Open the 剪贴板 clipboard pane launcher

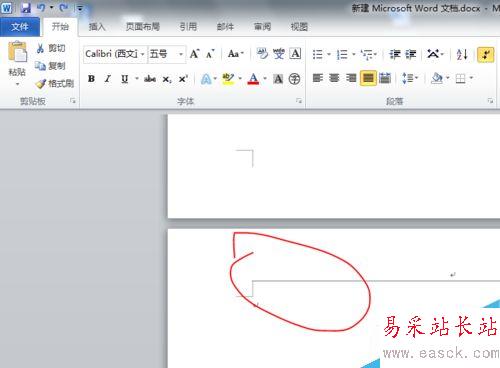pos(73,101)
